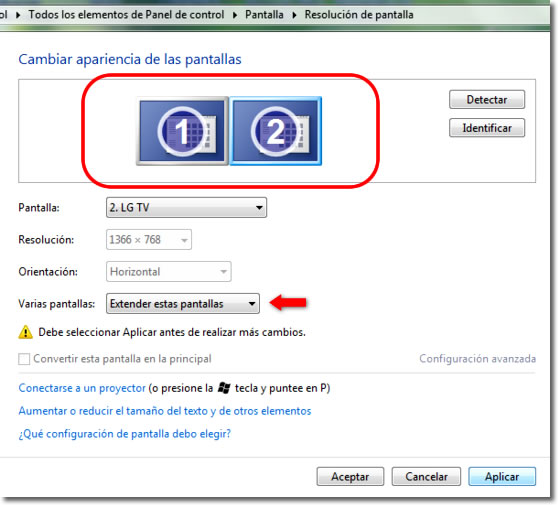Select monitor 2 icon in display preview
The height and width of the screenshot is (505, 558).
(x=275, y=131)
